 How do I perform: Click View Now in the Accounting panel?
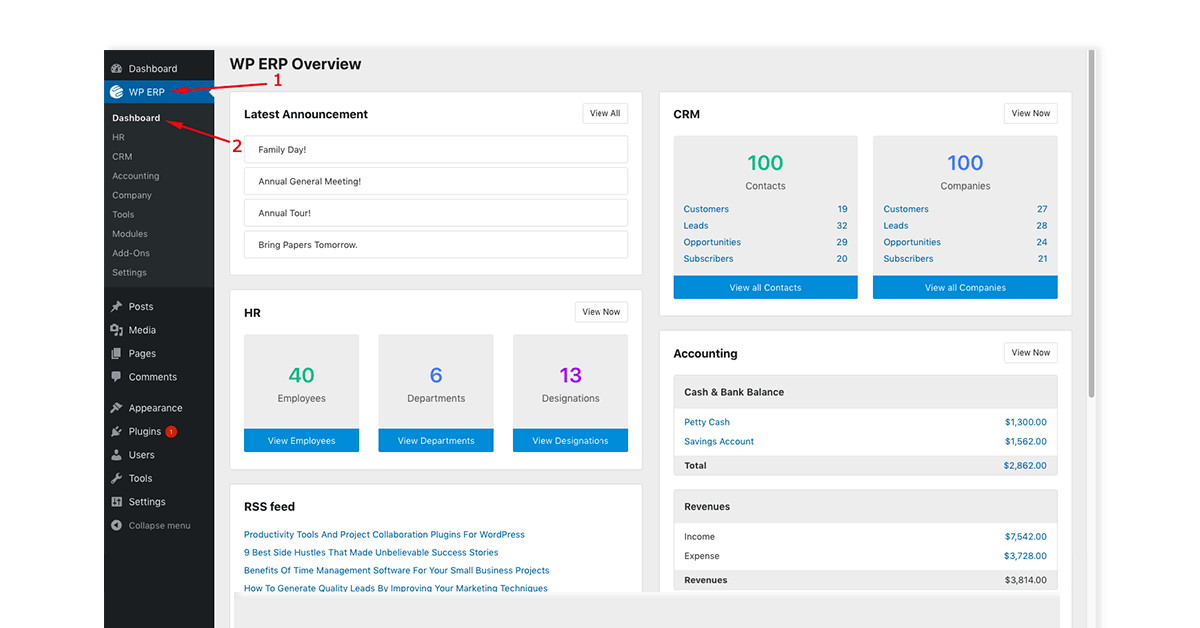coord(1031,353)
